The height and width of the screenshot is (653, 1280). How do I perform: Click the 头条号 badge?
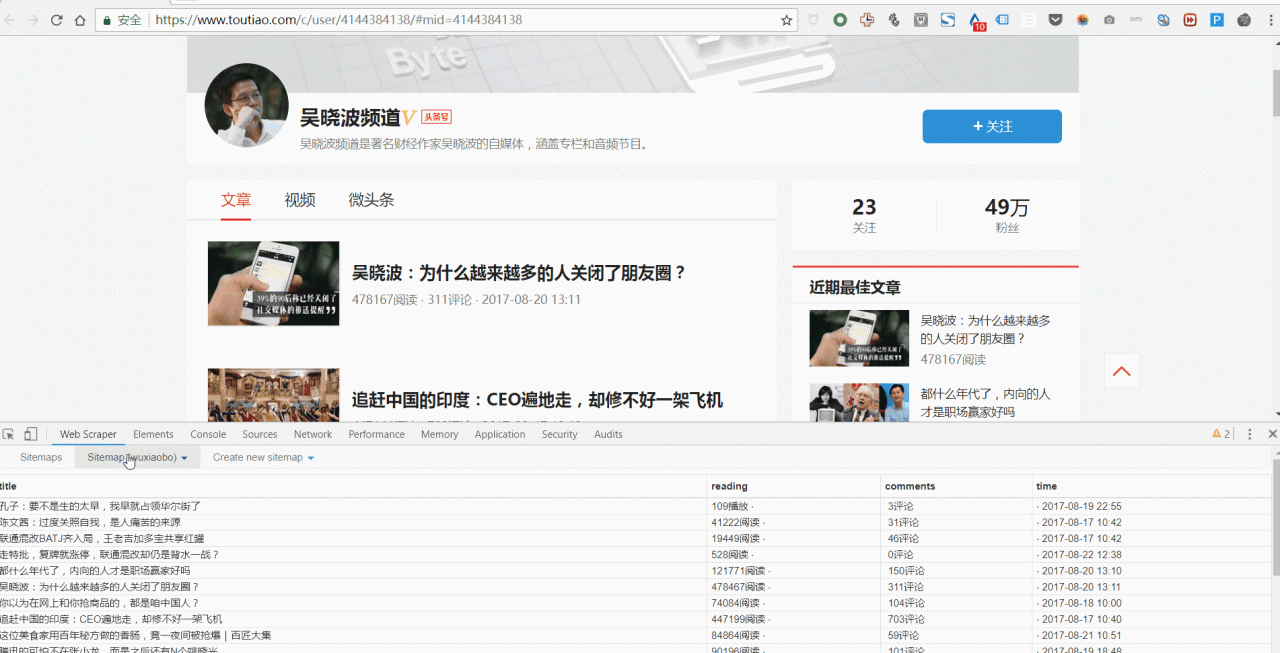pos(436,117)
